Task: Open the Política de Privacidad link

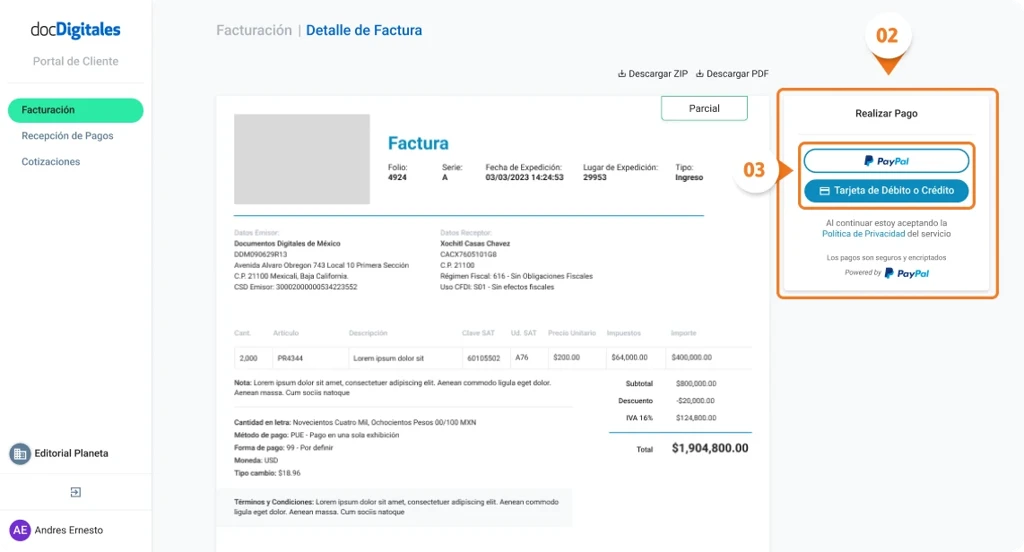Action: (863, 234)
